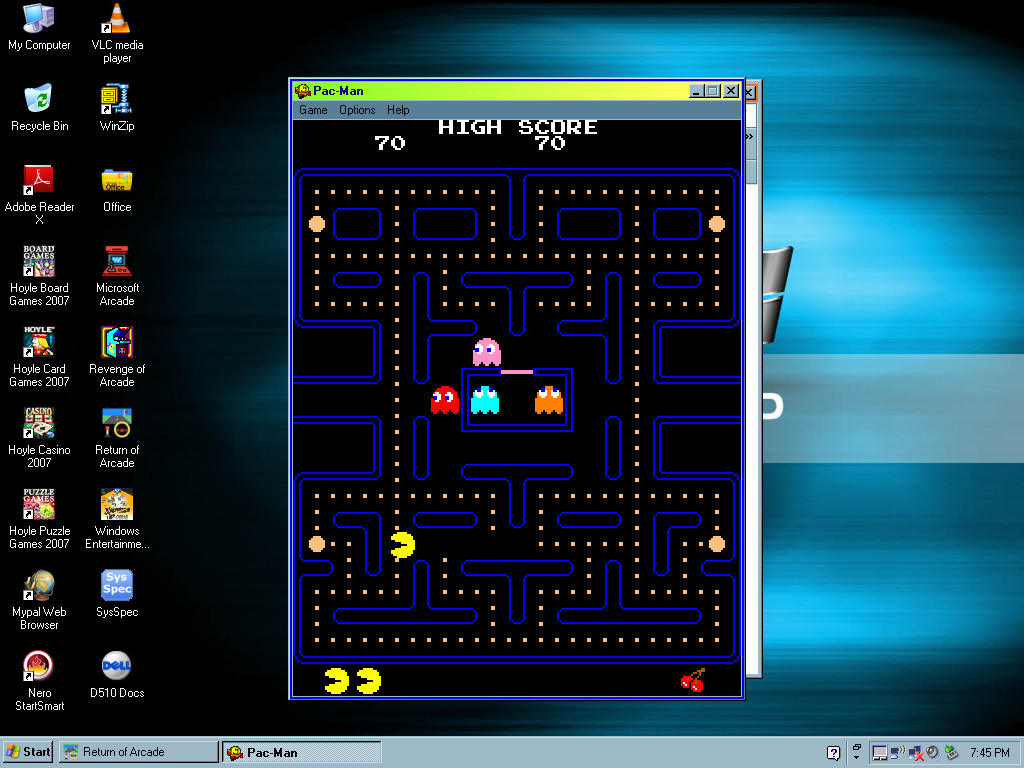Viewport: 1024px width, 768px height.
Task: Click the pink ghost house door
Action: point(517,372)
